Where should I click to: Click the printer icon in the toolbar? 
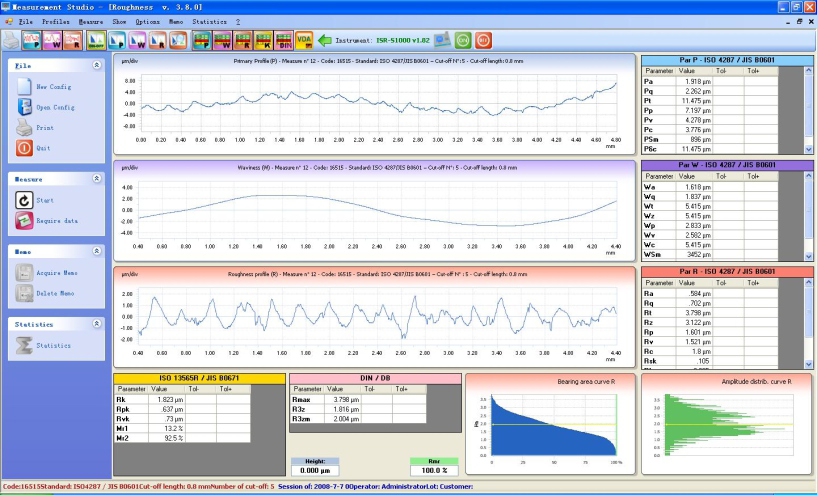tap(11, 40)
